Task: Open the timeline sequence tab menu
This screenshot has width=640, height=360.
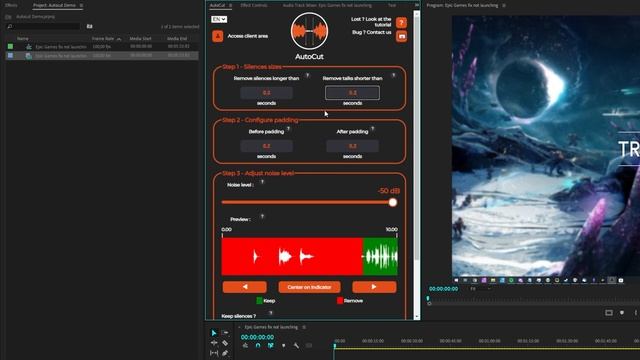Action: [x=304, y=327]
